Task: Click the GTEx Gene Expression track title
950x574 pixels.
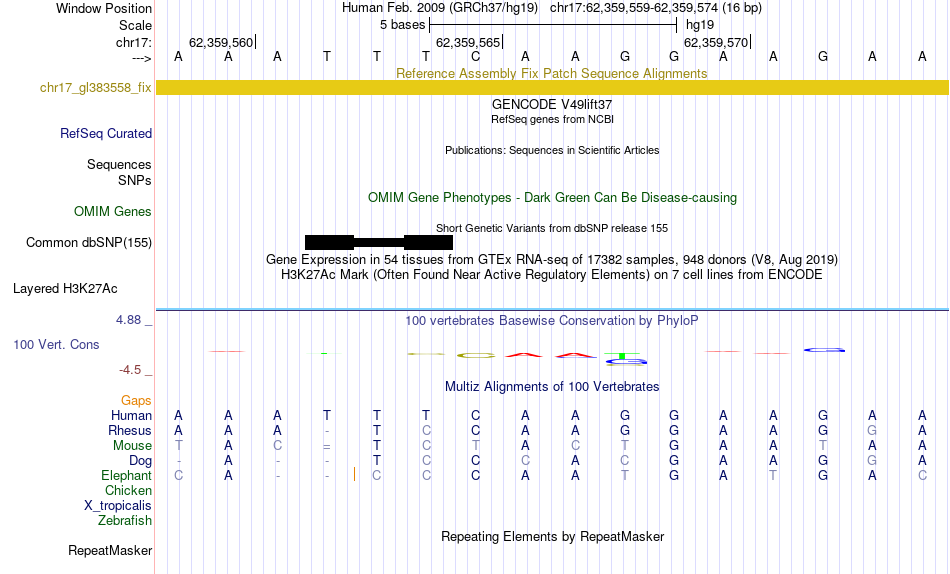Action: (x=552, y=259)
